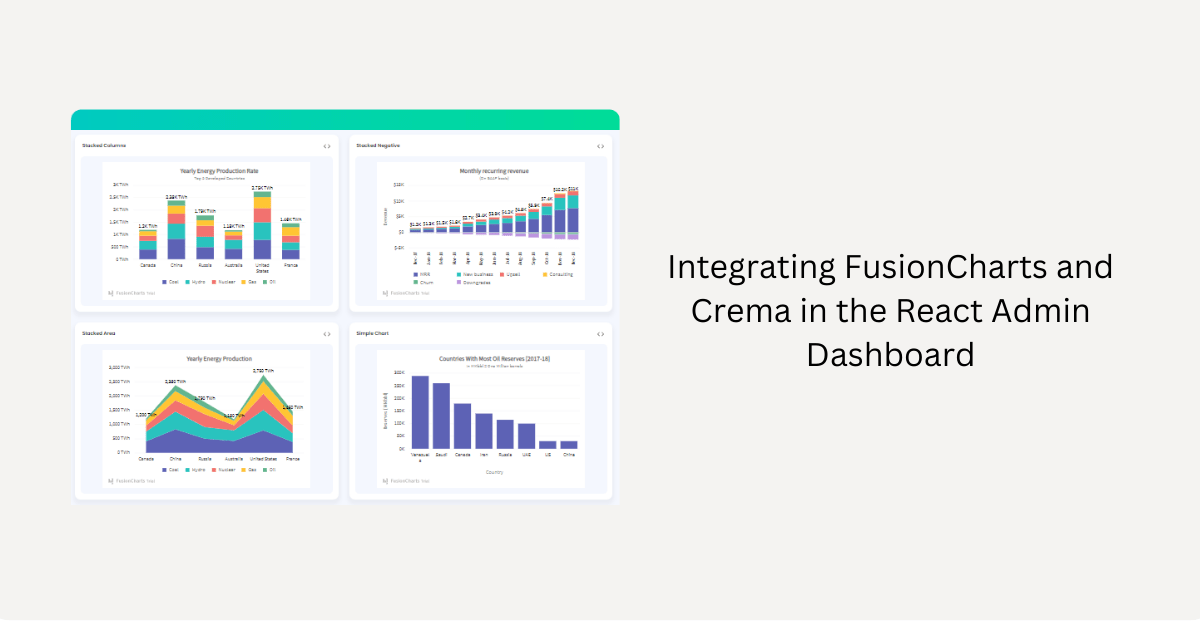Click the FusionCharts logo under the energy production chart
This screenshot has width=1200, height=628.
click(x=110, y=292)
